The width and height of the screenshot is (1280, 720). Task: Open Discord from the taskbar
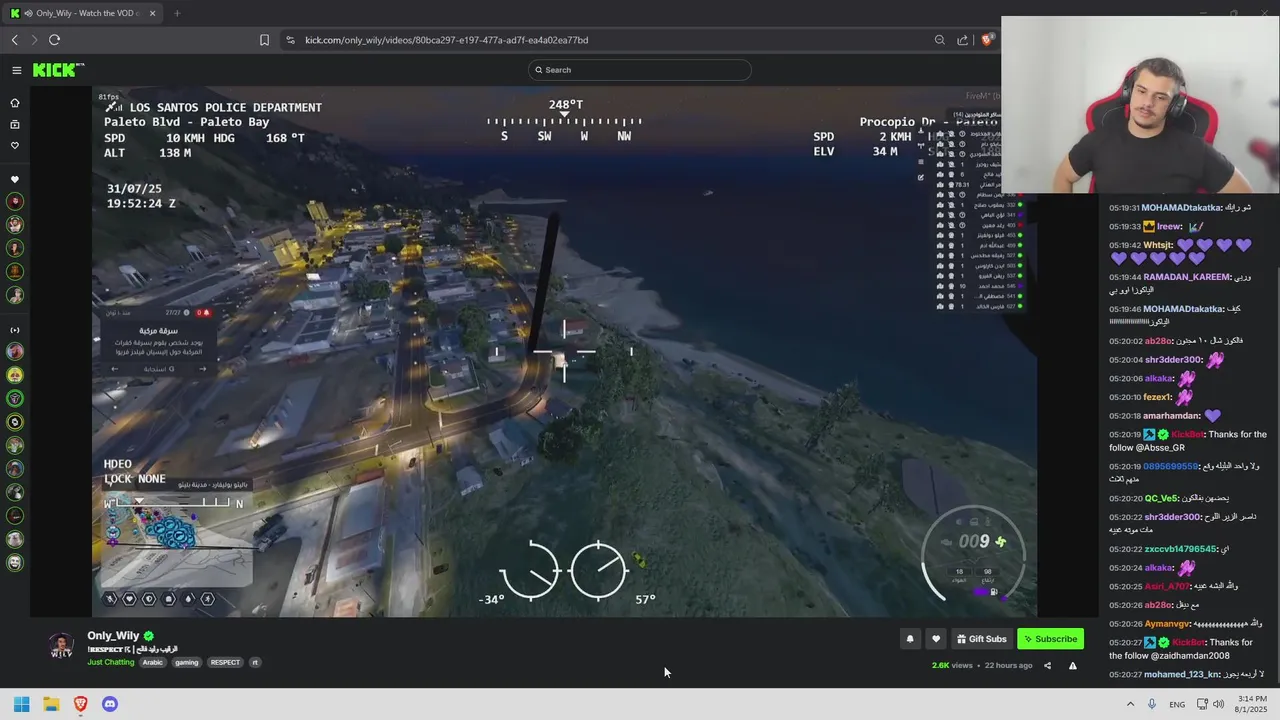tap(110, 704)
